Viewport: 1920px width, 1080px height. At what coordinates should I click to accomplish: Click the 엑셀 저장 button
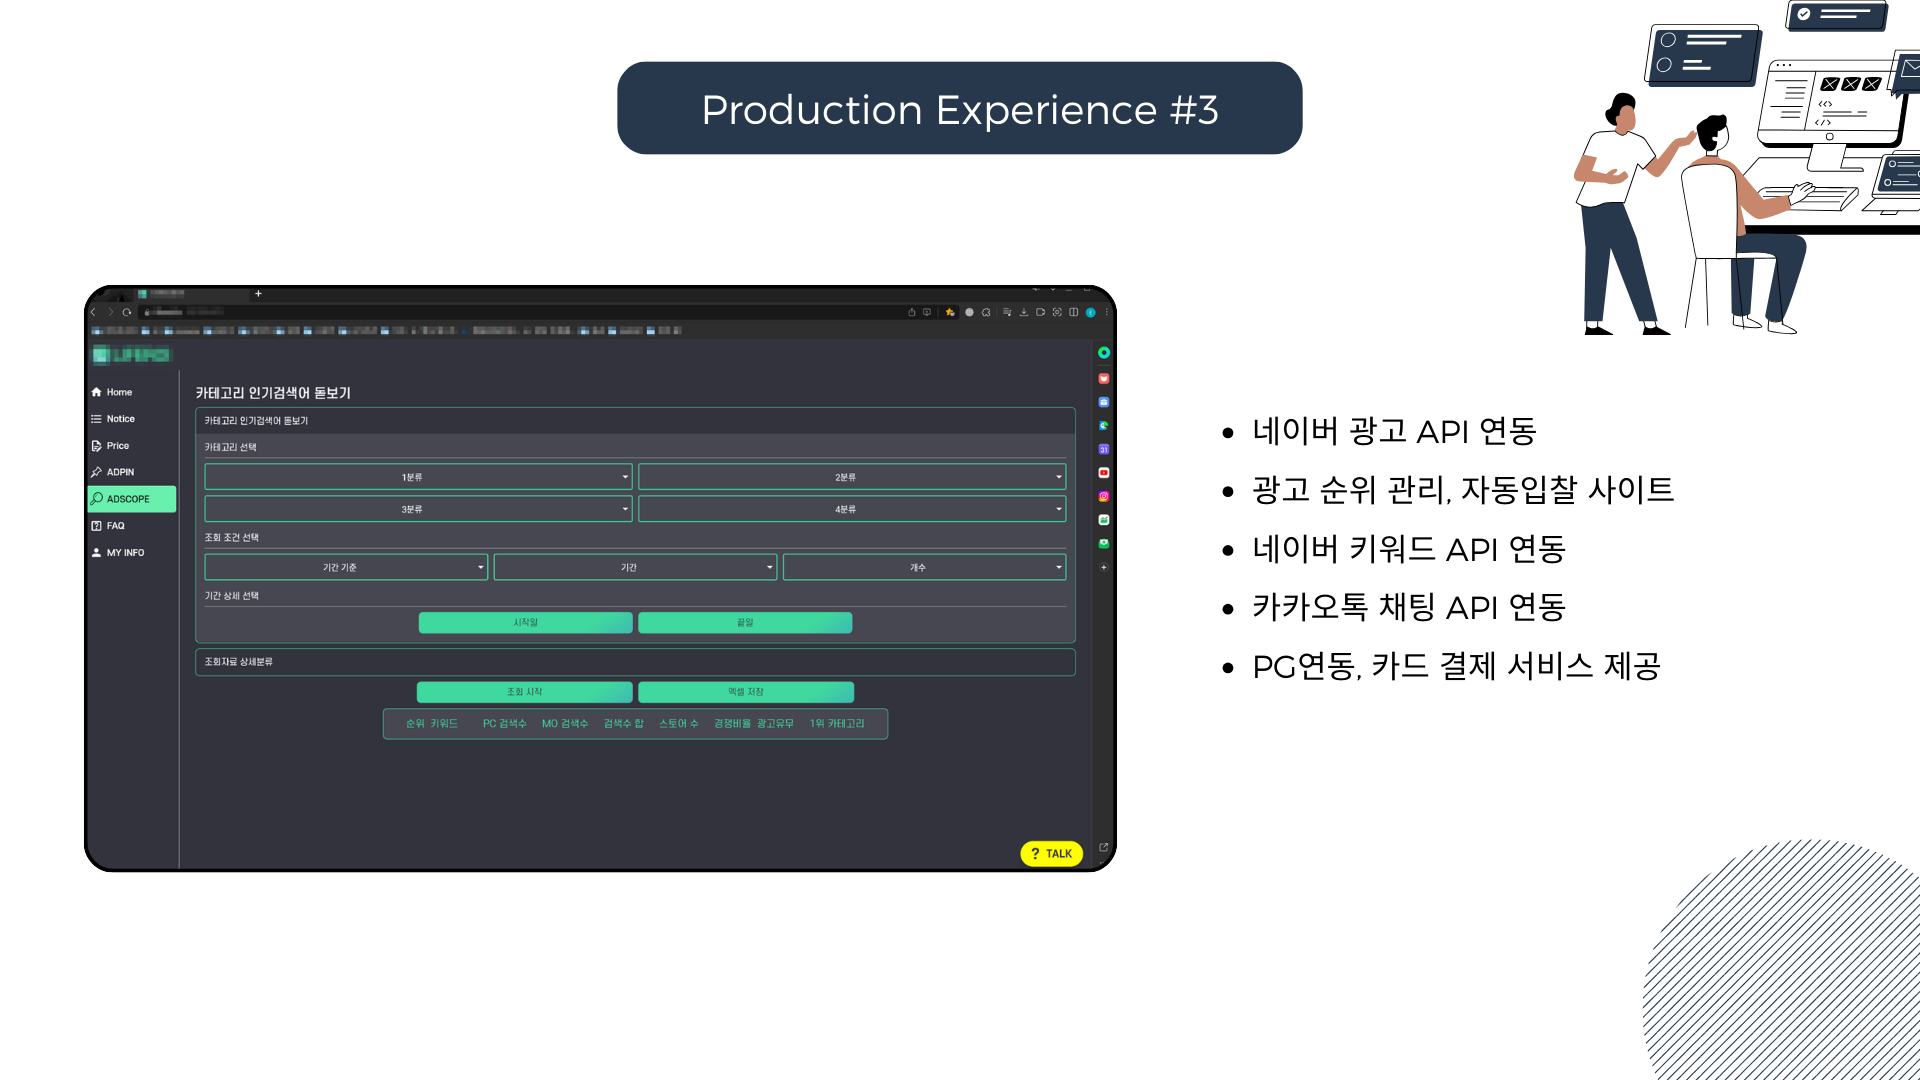pos(746,692)
